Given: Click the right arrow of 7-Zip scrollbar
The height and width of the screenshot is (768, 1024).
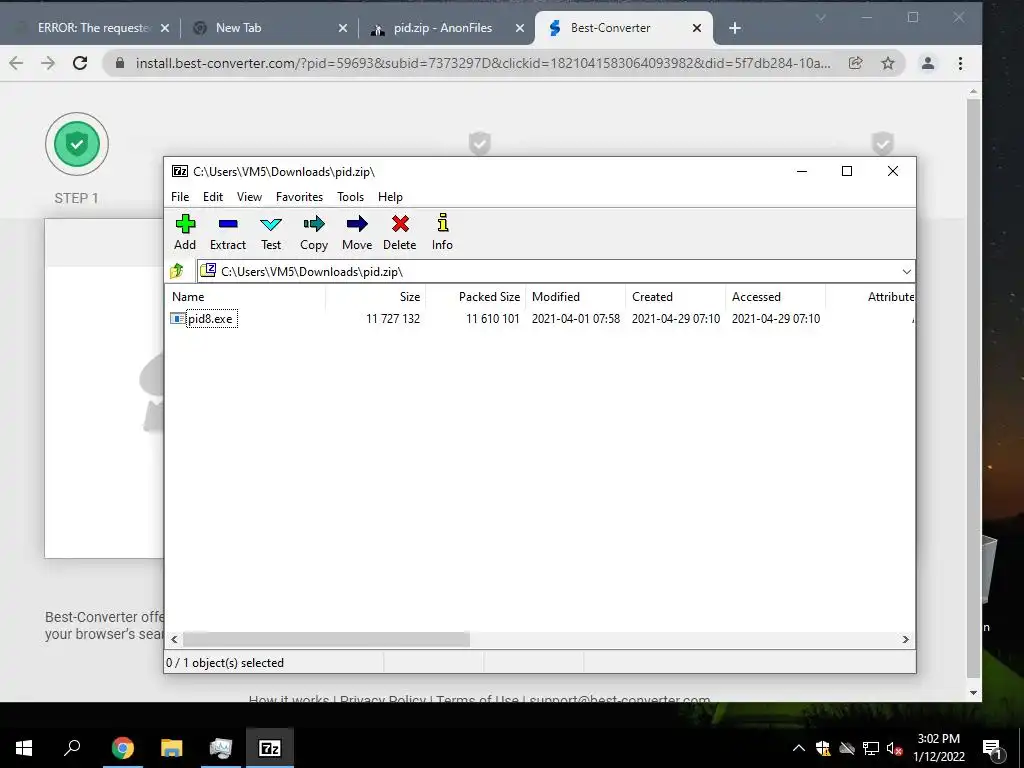Looking at the screenshot, I should point(905,639).
